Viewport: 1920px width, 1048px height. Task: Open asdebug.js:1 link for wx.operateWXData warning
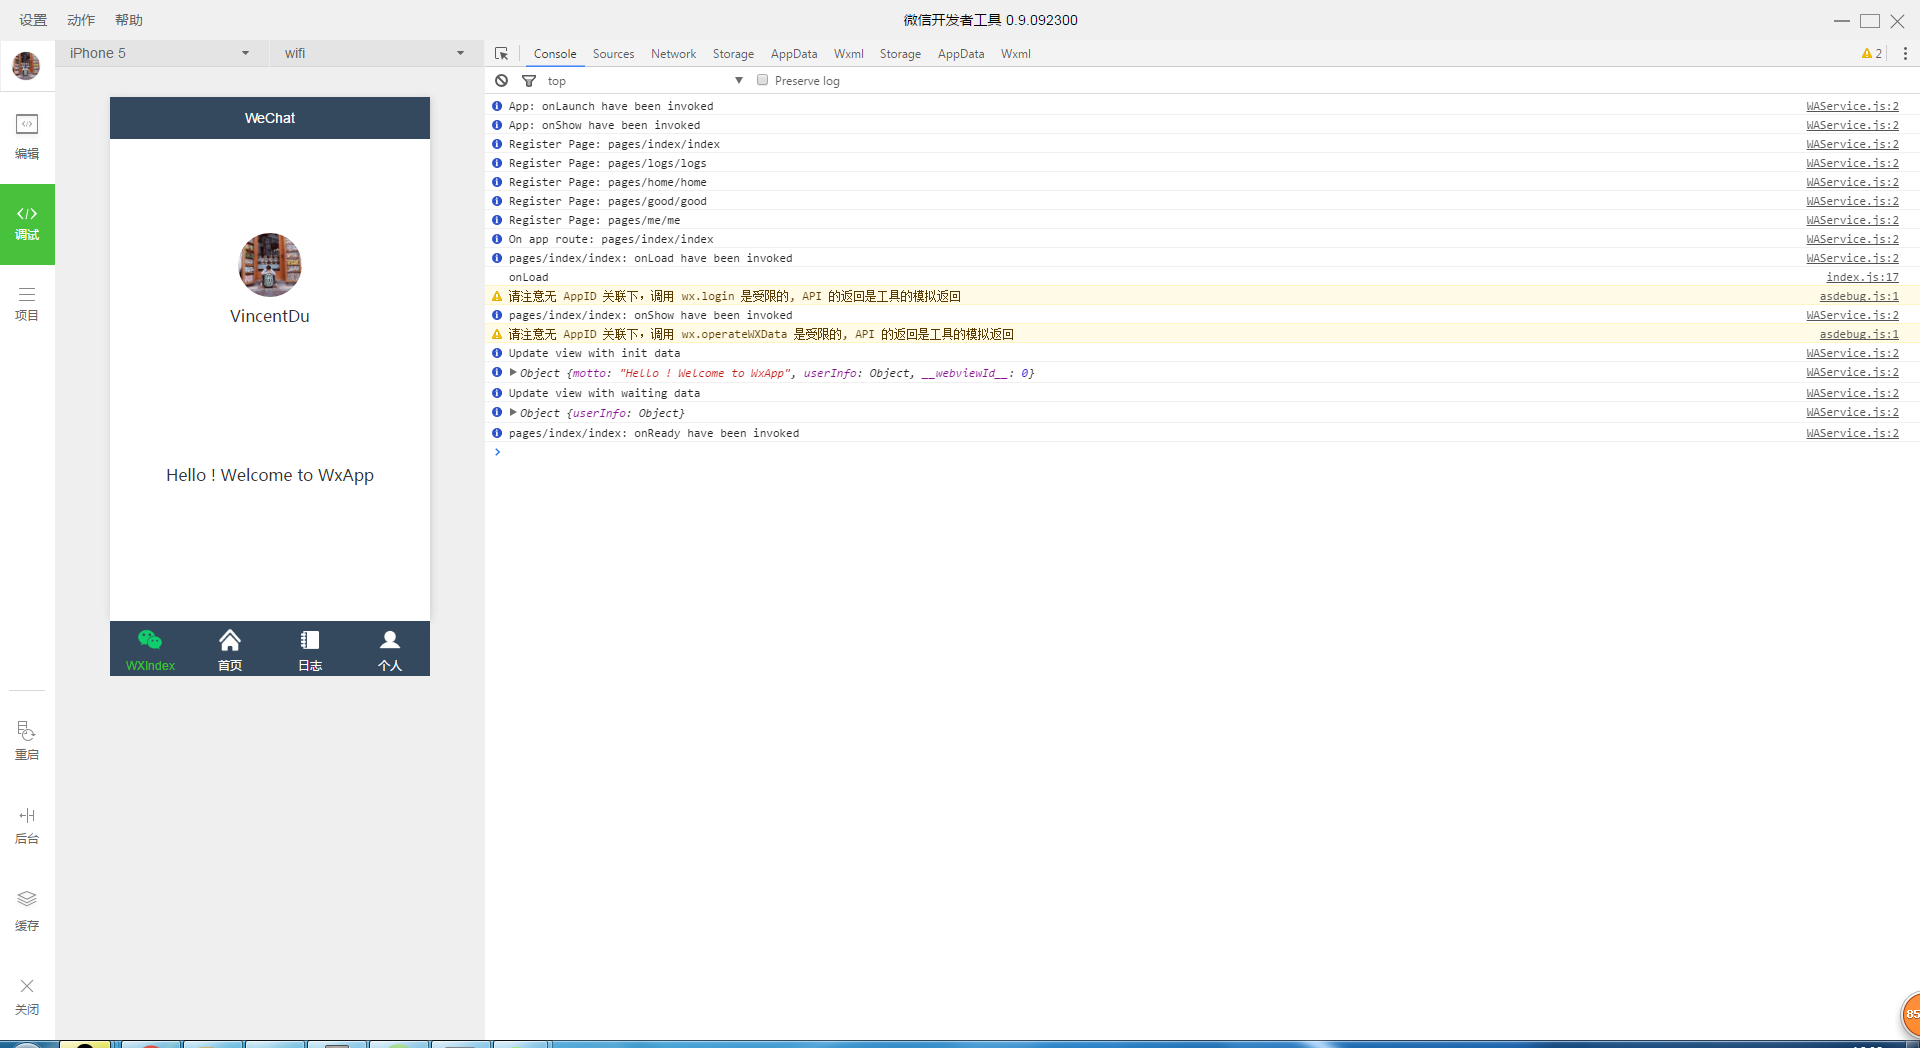click(1859, 334)
